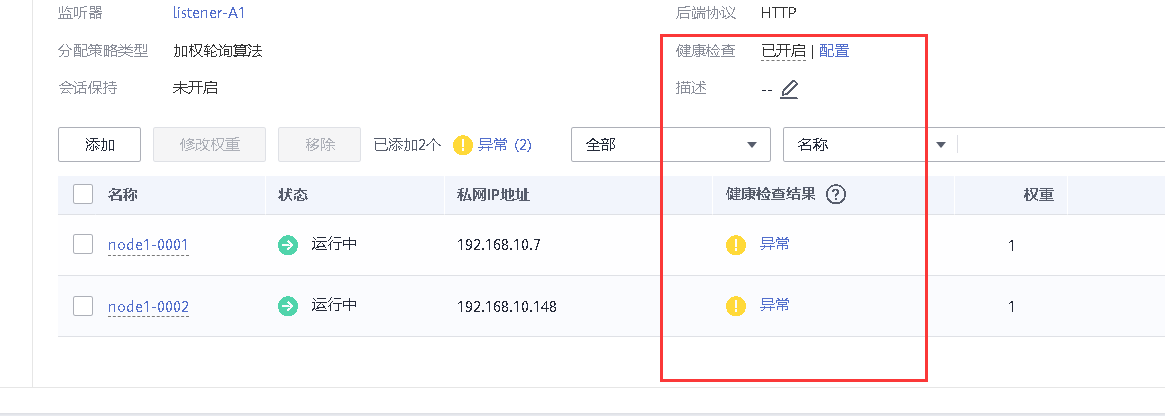This screenshot has height=416, width=1165.
Task: Open node1-0001 server link
Action: (148, 245)
